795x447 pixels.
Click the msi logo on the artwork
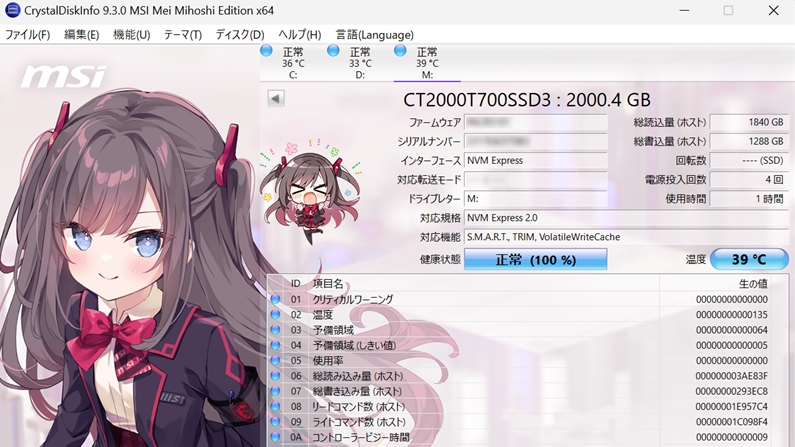click(63, 77)
